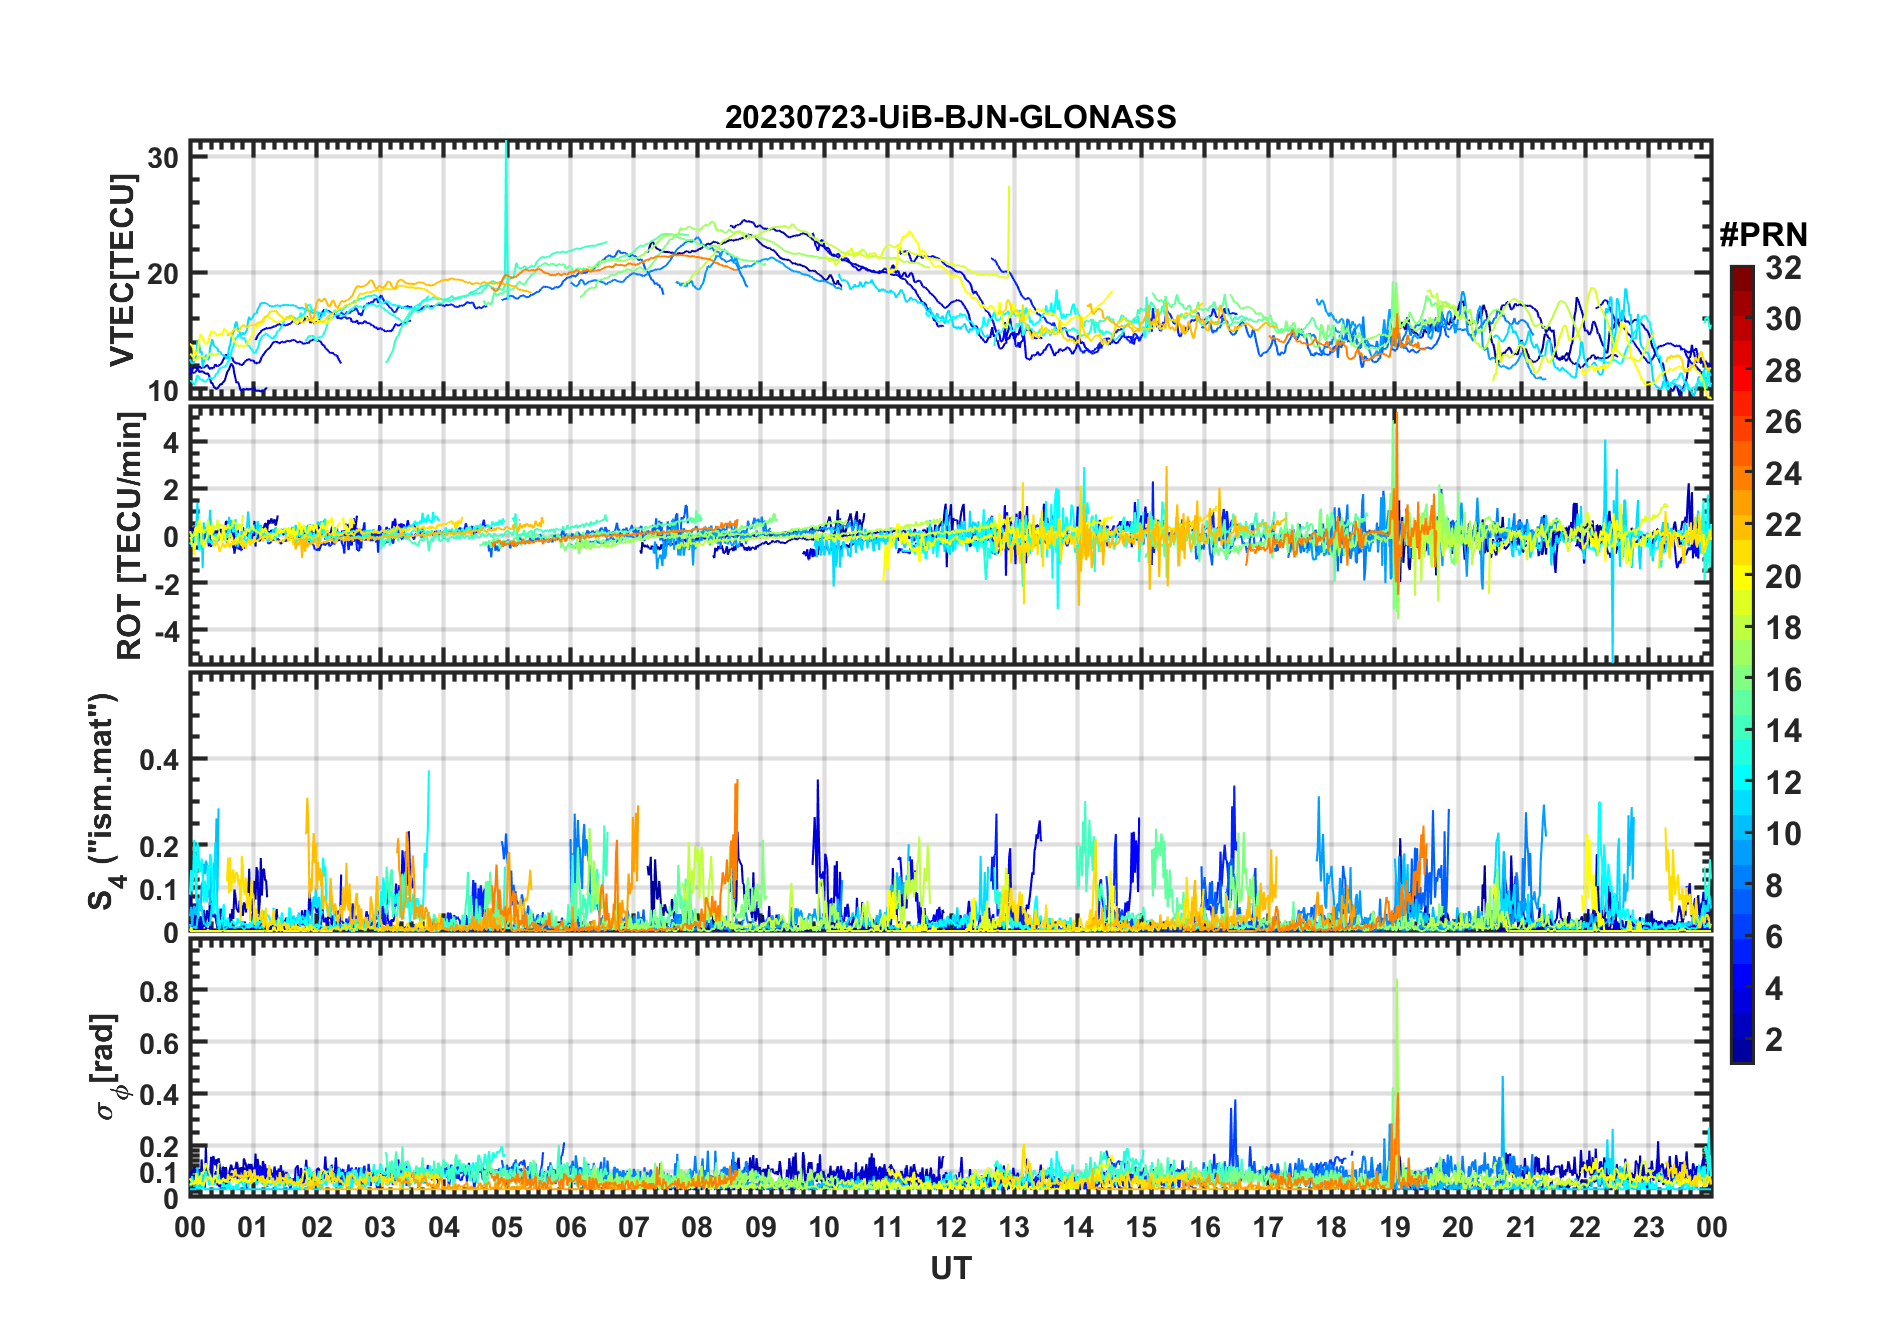Screen dimensions: 1902x1330
Task: Click the ROT [TECU/min] y-axis label
Action: click(x=130, y=536)
